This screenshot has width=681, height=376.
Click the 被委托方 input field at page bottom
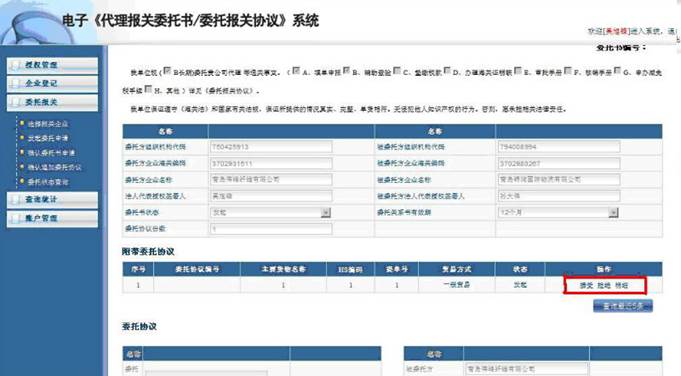pyautogui.click(x=526, y=369)
